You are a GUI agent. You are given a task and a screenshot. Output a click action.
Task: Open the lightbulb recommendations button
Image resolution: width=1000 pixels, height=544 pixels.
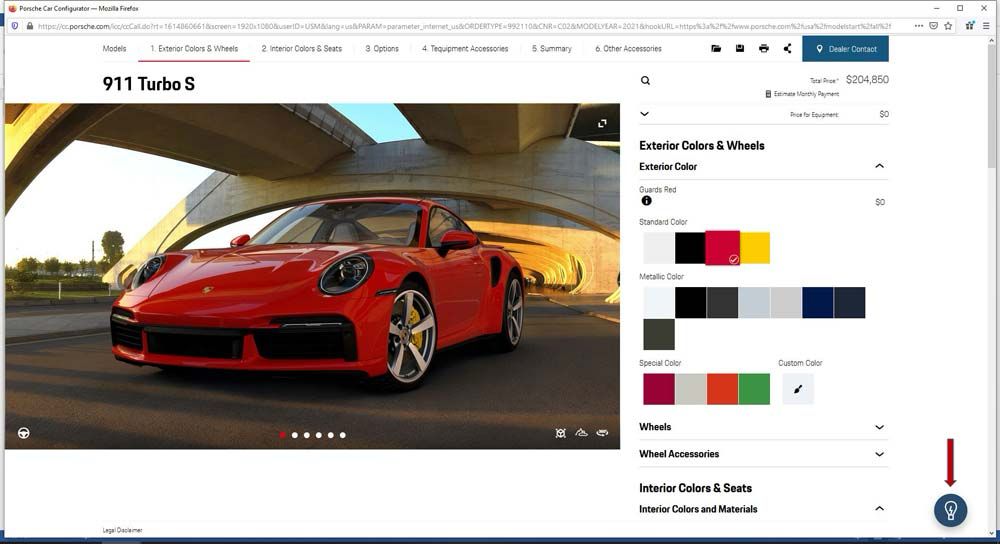coord(950,510)
